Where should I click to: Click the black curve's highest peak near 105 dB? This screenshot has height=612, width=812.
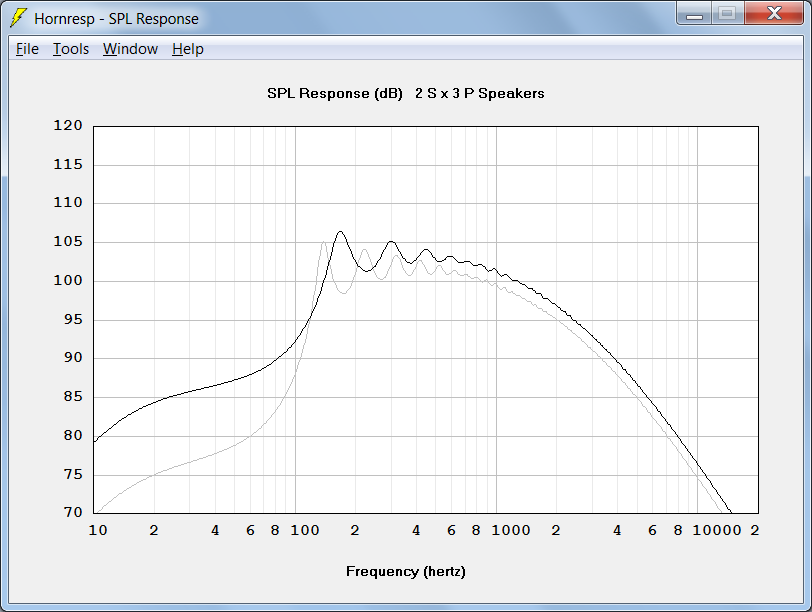tap(340, 231)
